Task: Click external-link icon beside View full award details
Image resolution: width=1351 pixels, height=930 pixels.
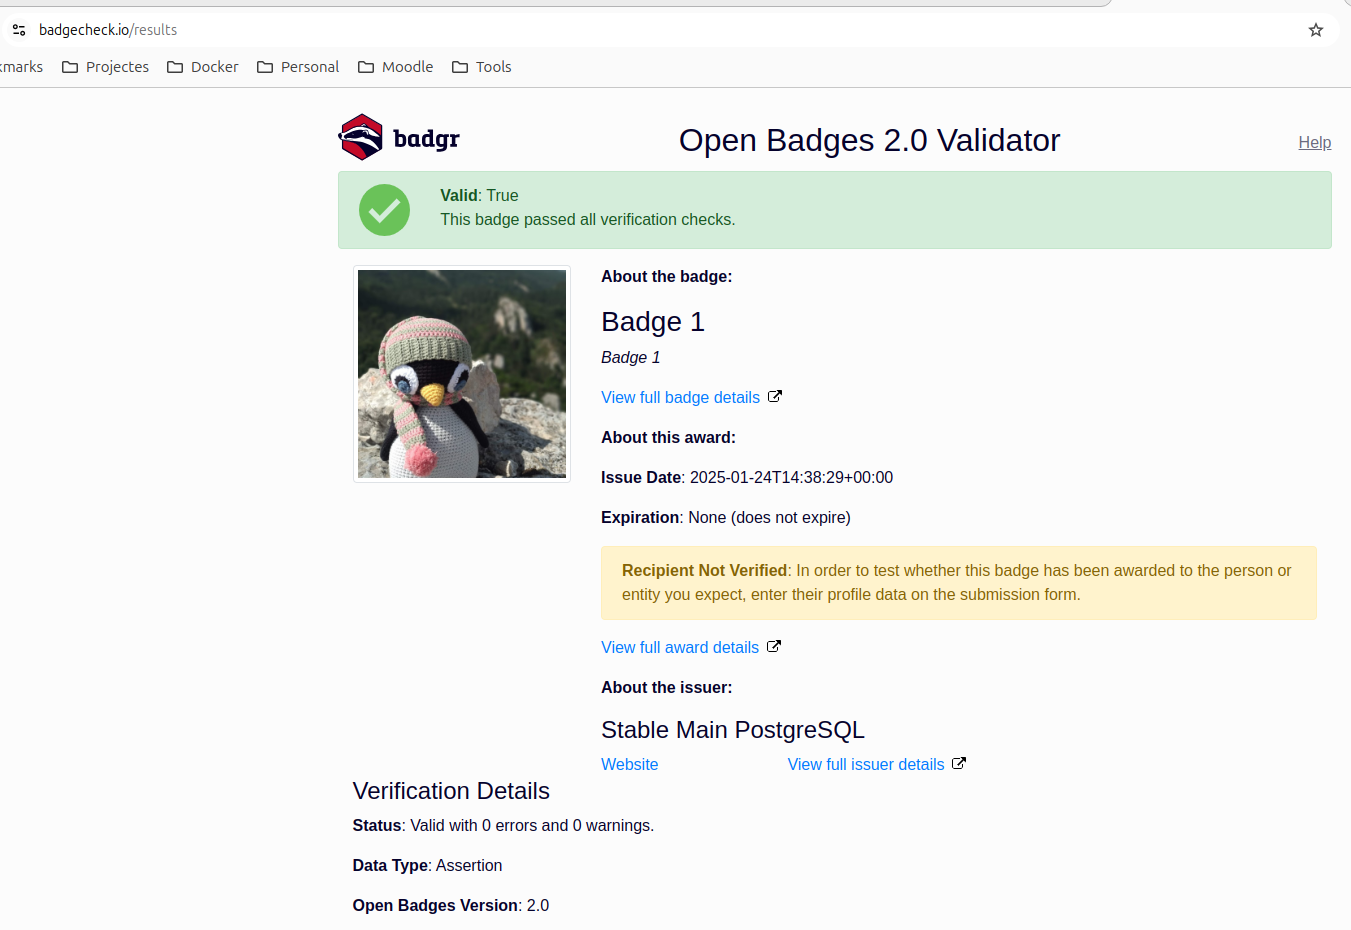Action: point(774,647)
